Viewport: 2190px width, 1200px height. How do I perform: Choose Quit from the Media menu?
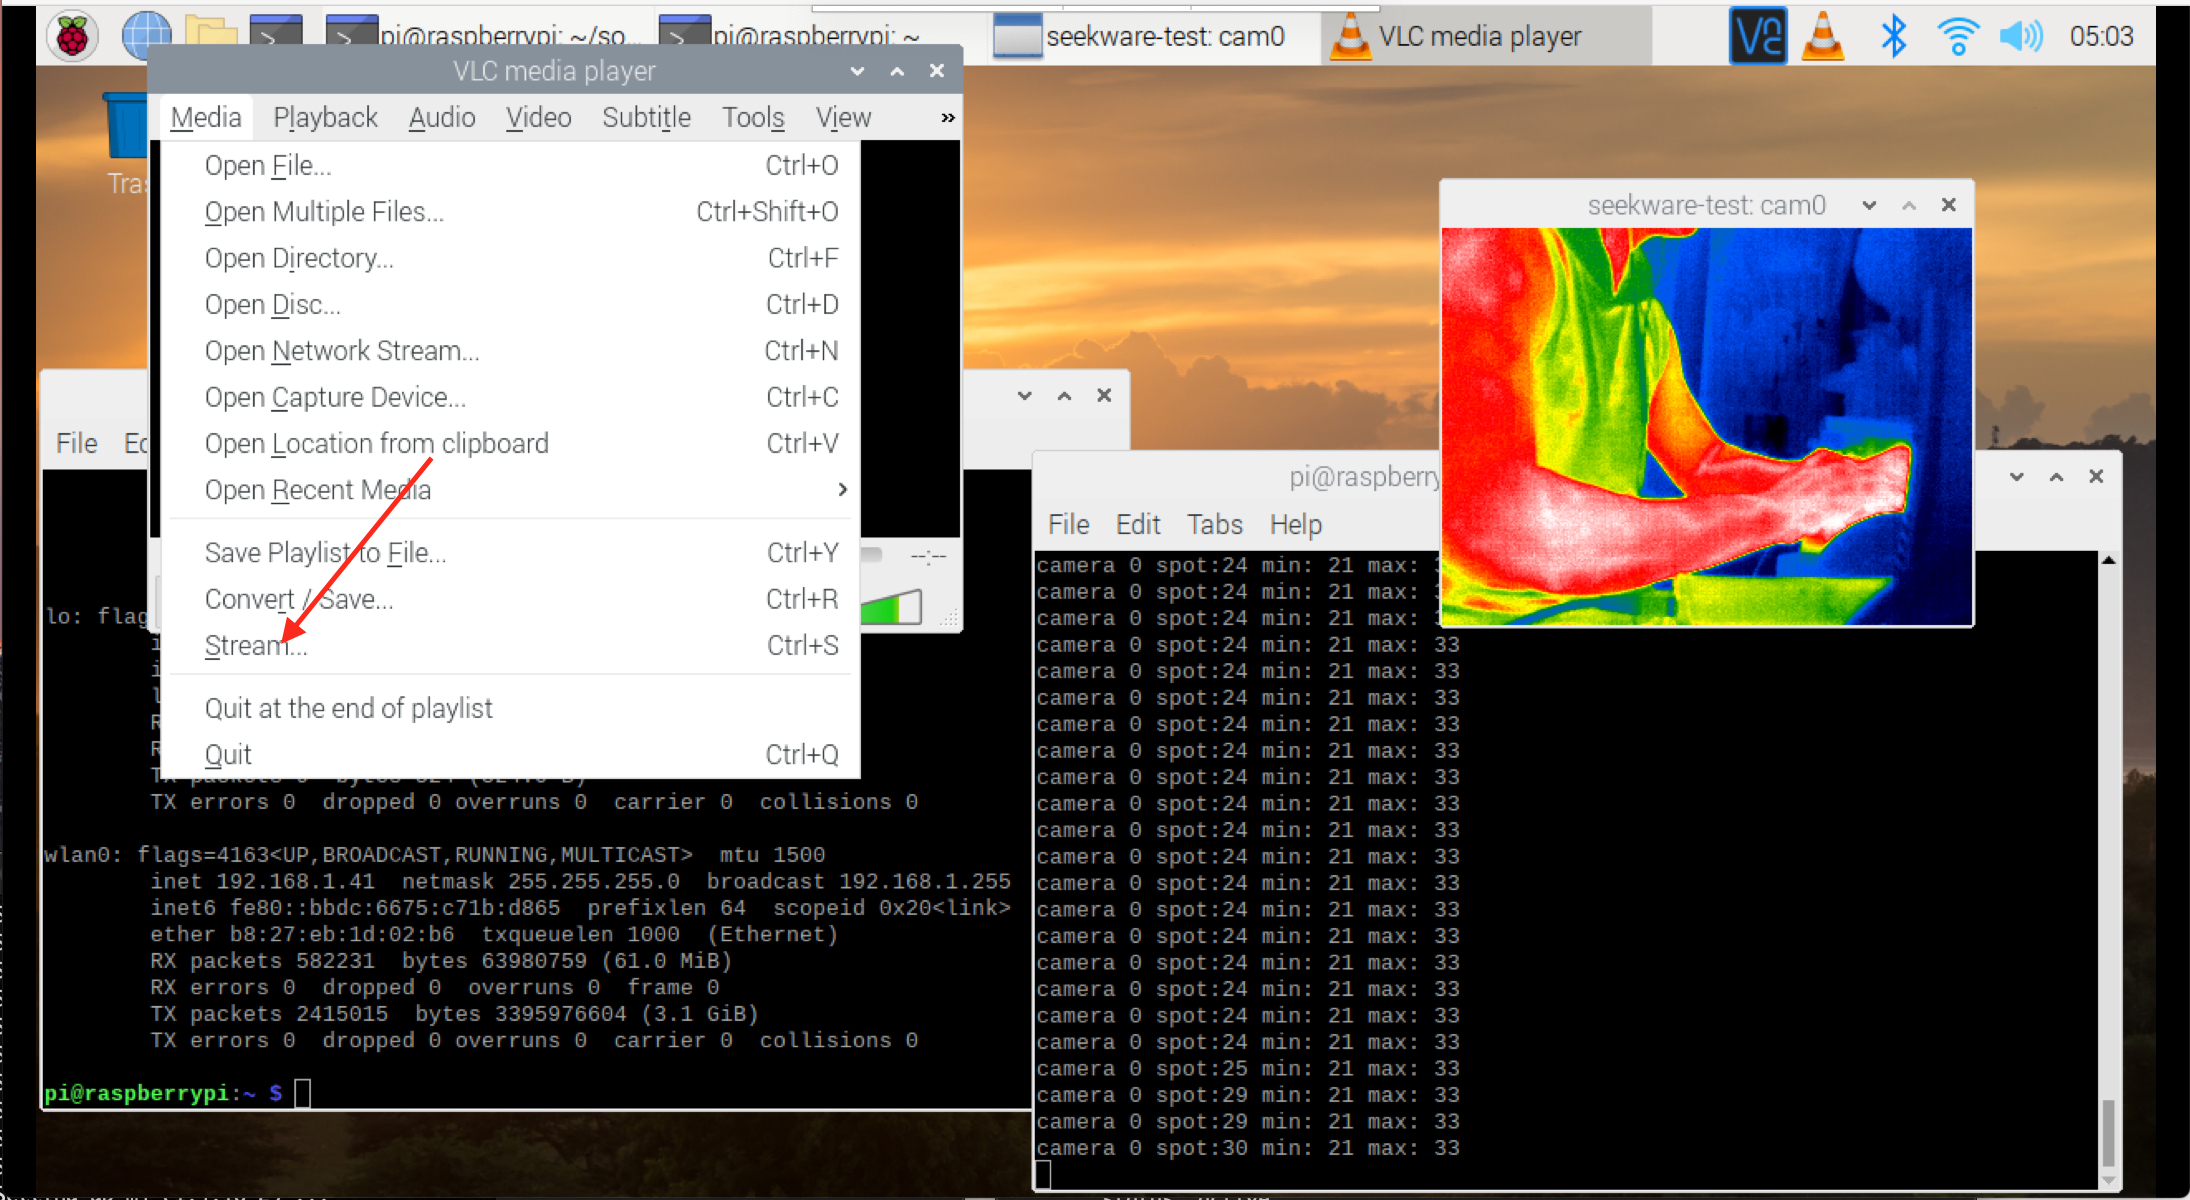(x=510, y=755)
